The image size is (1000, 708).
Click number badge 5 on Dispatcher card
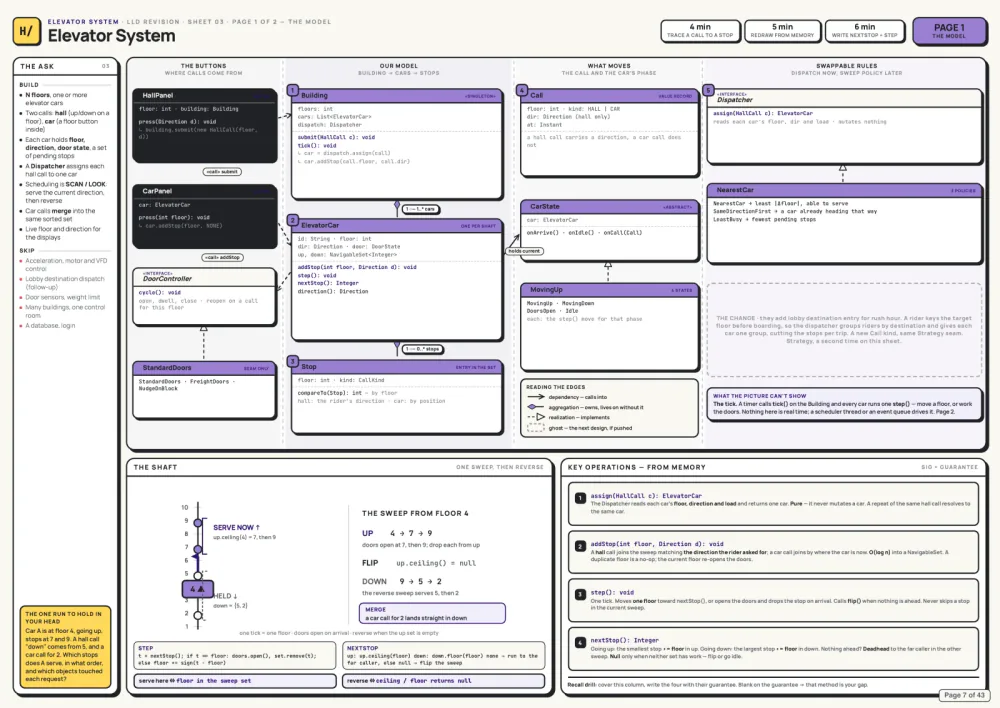(x=708, y=91)
